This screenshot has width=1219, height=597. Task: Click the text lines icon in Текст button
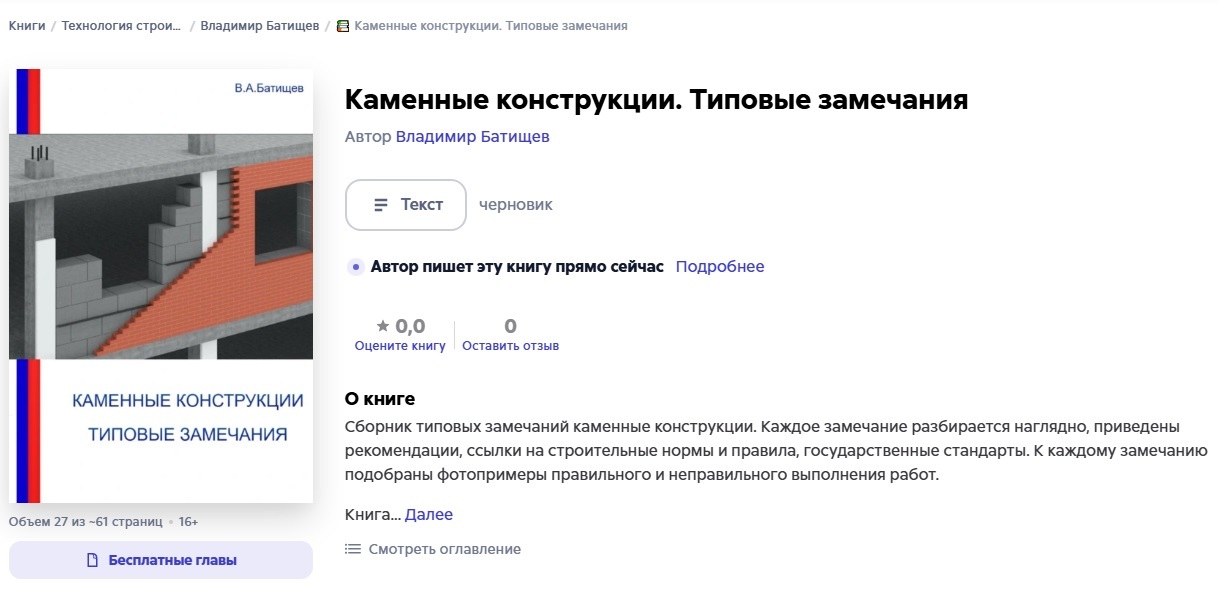tap(380, 205)
